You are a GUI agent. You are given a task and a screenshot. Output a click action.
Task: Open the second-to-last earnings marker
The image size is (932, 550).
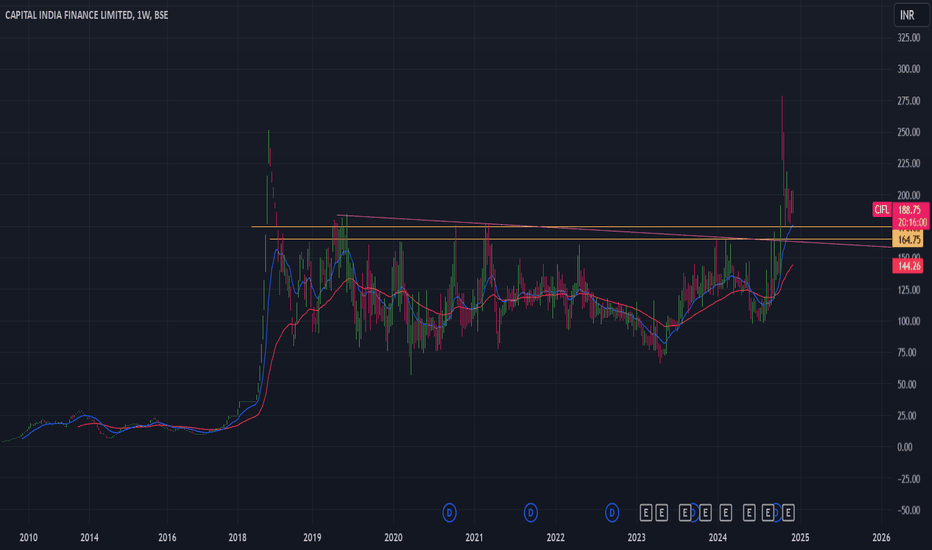767,512
